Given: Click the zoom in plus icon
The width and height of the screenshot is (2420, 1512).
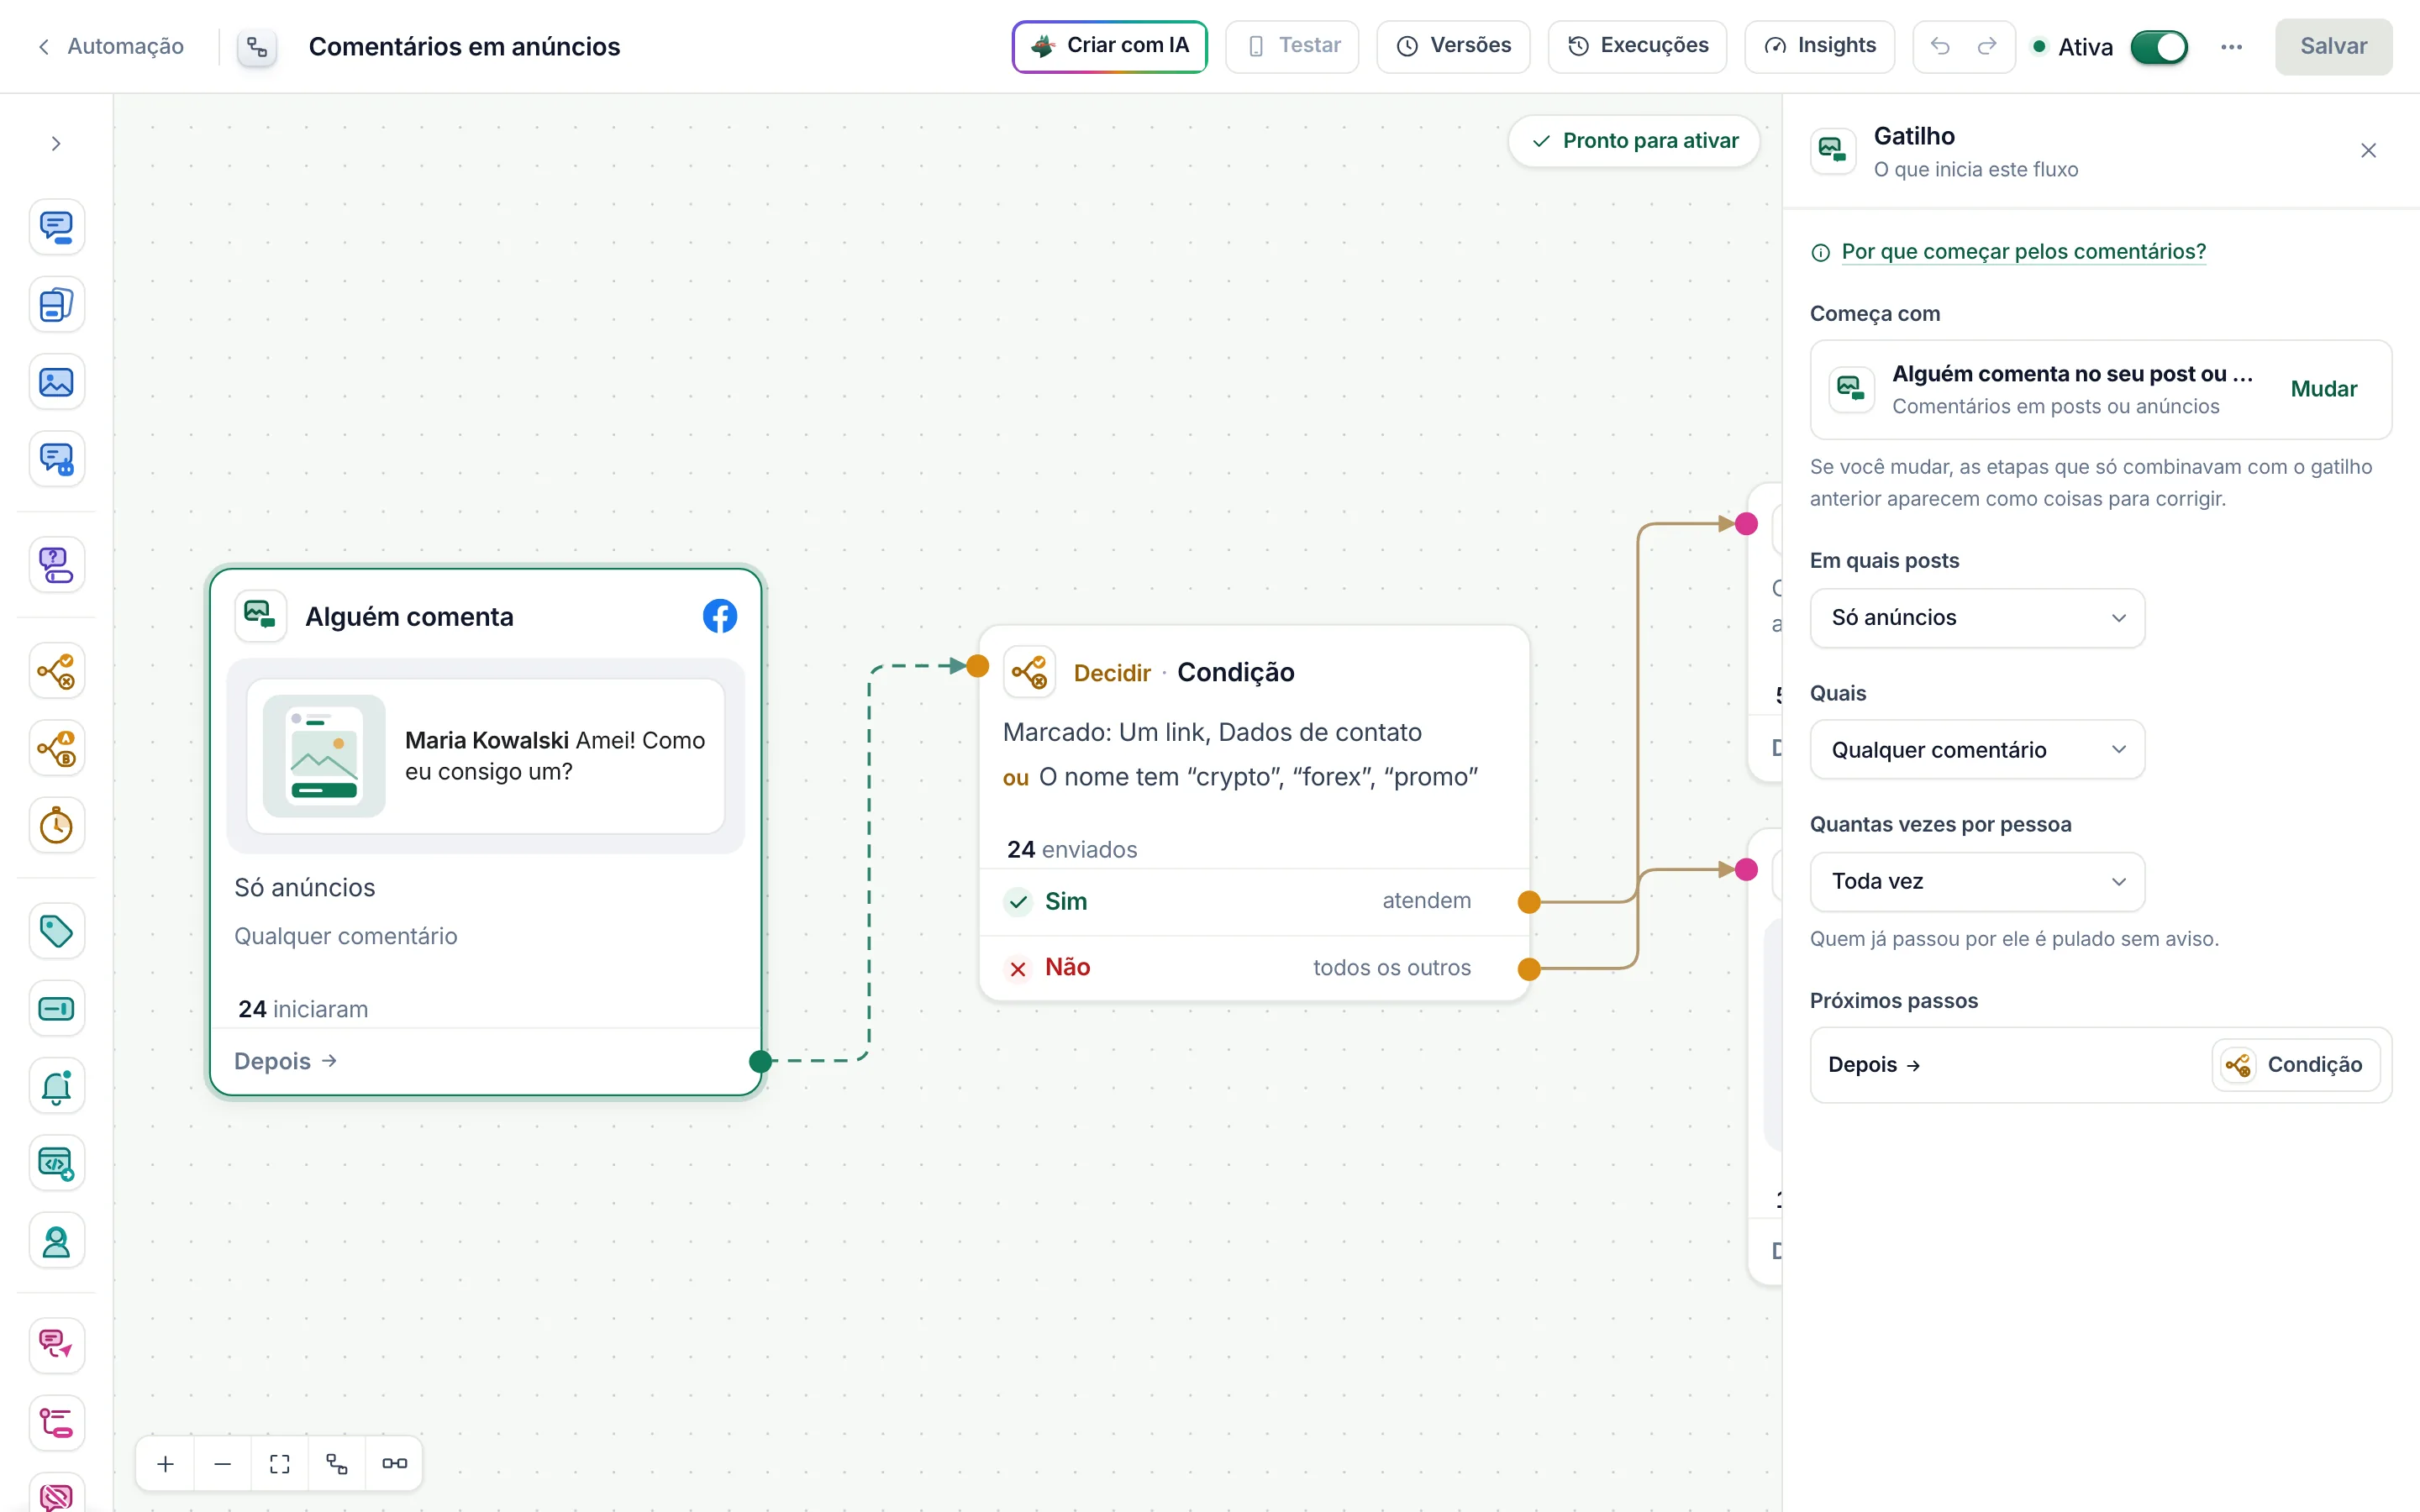Looking at the screenshot, I should tap(166, 1464).
